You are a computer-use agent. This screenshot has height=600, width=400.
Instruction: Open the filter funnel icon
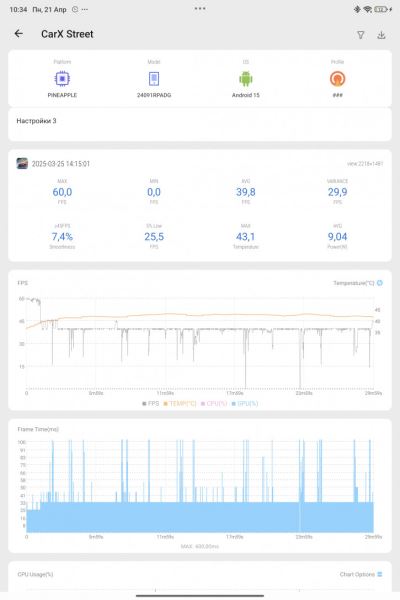coord(361,35)
